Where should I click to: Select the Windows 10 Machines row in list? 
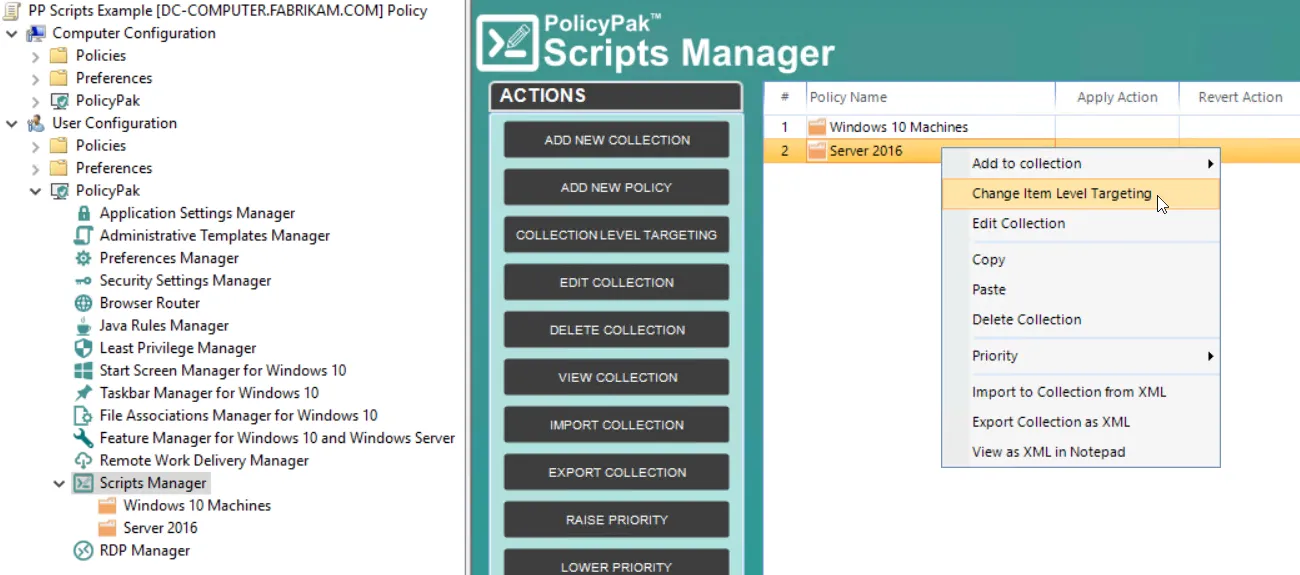click(x=1032, y=127)
